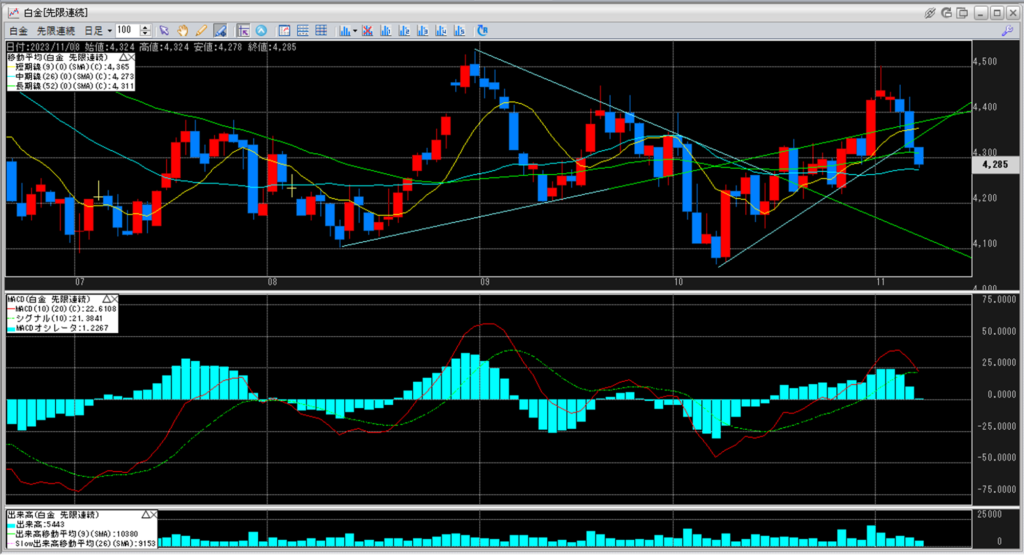This screenshot has height=555, width=1024.
Task: Open the wrench settings icon
Action: [x=1008, y=31]
